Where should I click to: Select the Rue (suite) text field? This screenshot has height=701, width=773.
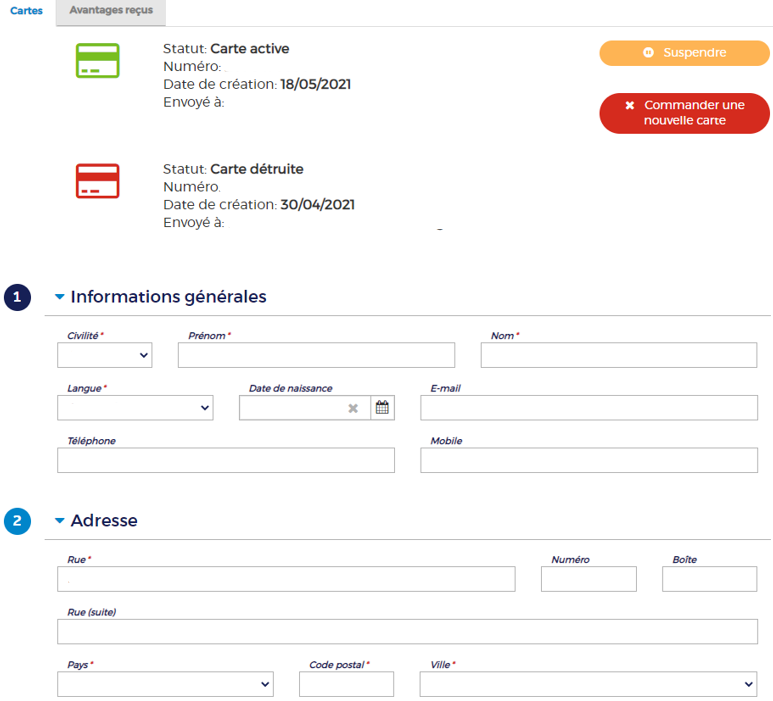[x=407, y=631]
